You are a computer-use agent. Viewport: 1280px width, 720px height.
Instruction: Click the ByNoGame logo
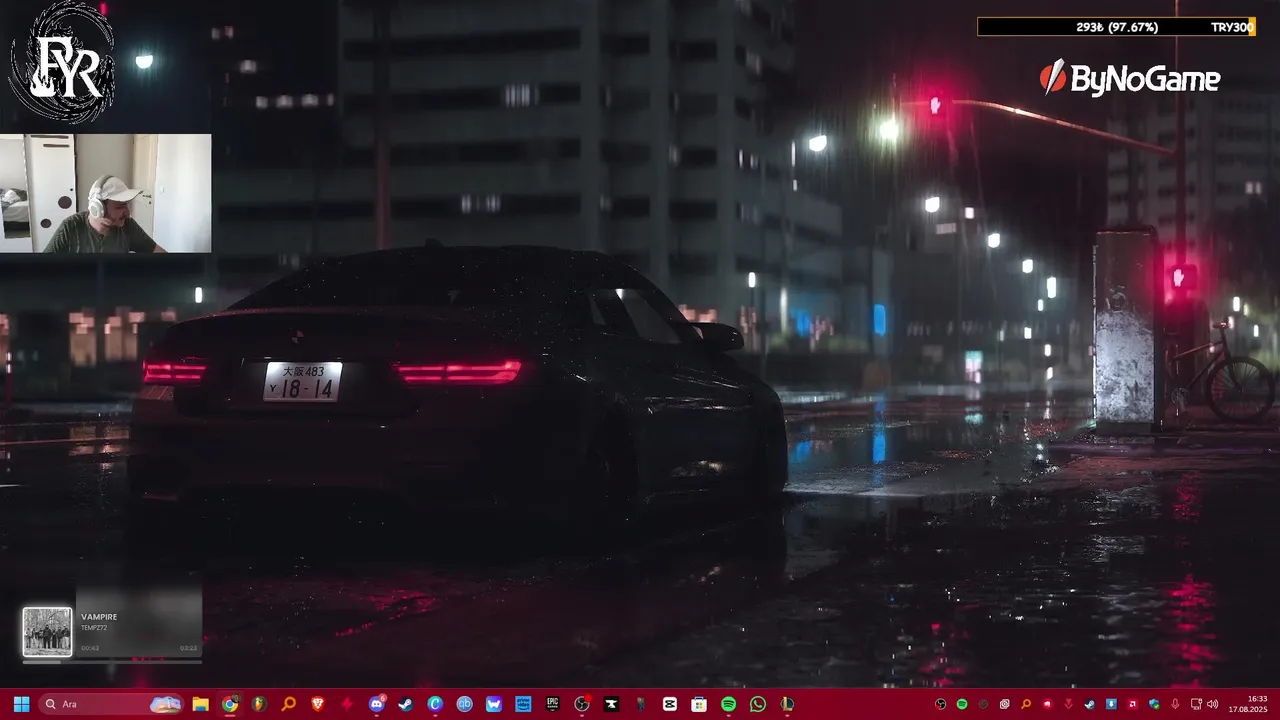(1130, 78)
